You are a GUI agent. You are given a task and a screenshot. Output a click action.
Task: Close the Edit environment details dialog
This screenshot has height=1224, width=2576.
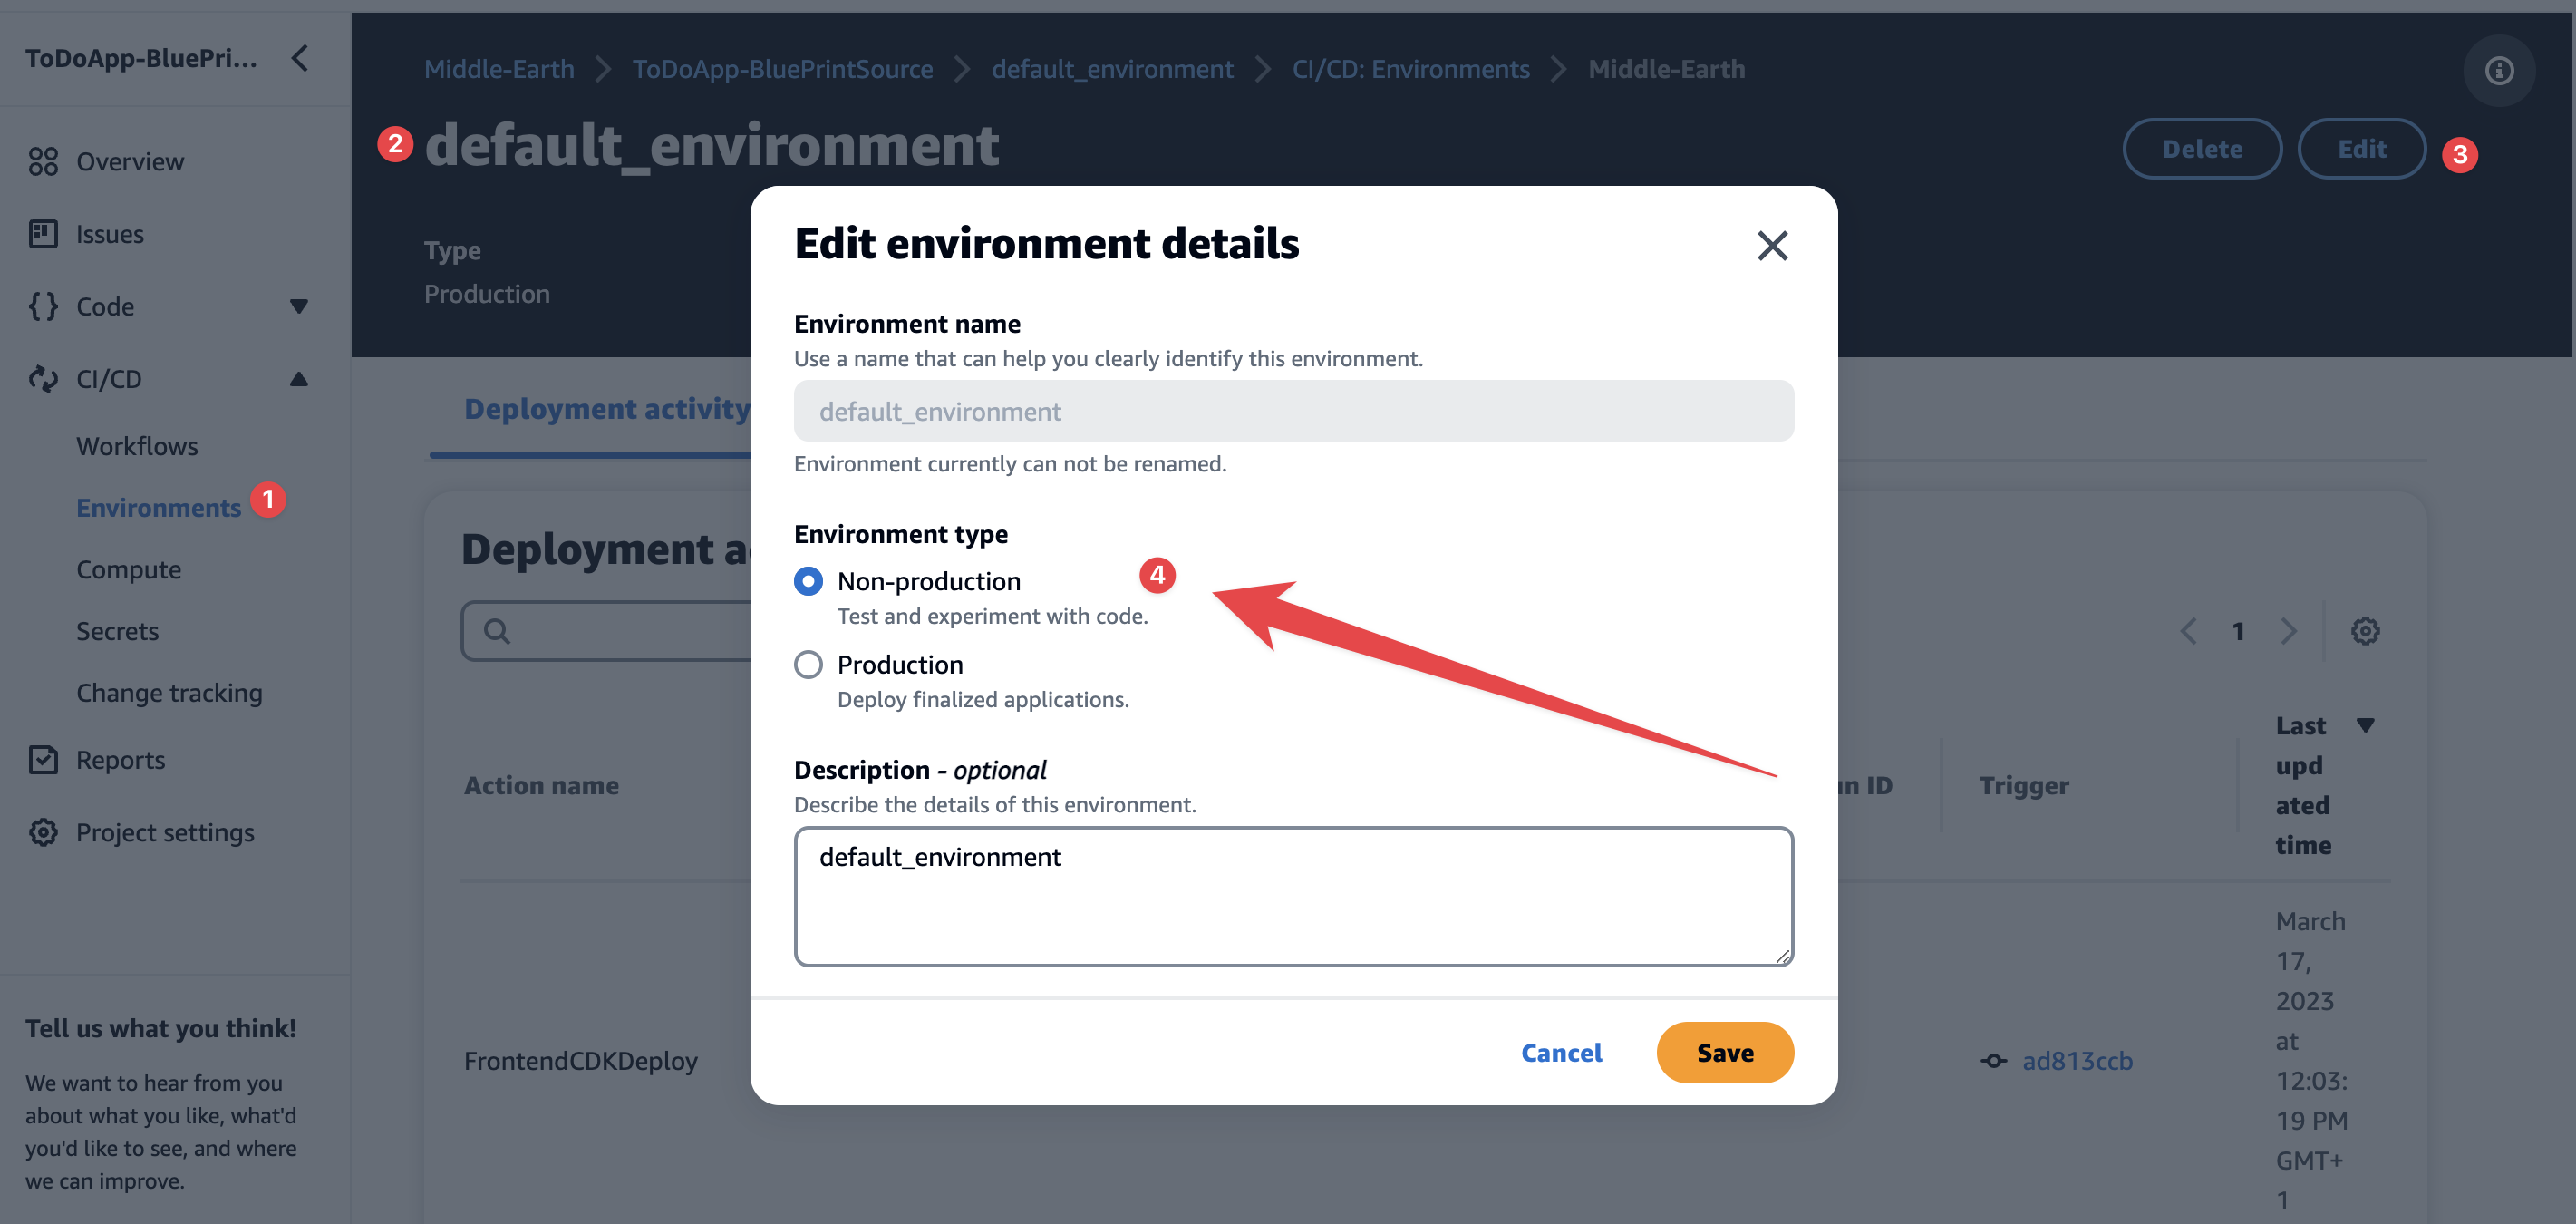click(x=1771, y=245)
